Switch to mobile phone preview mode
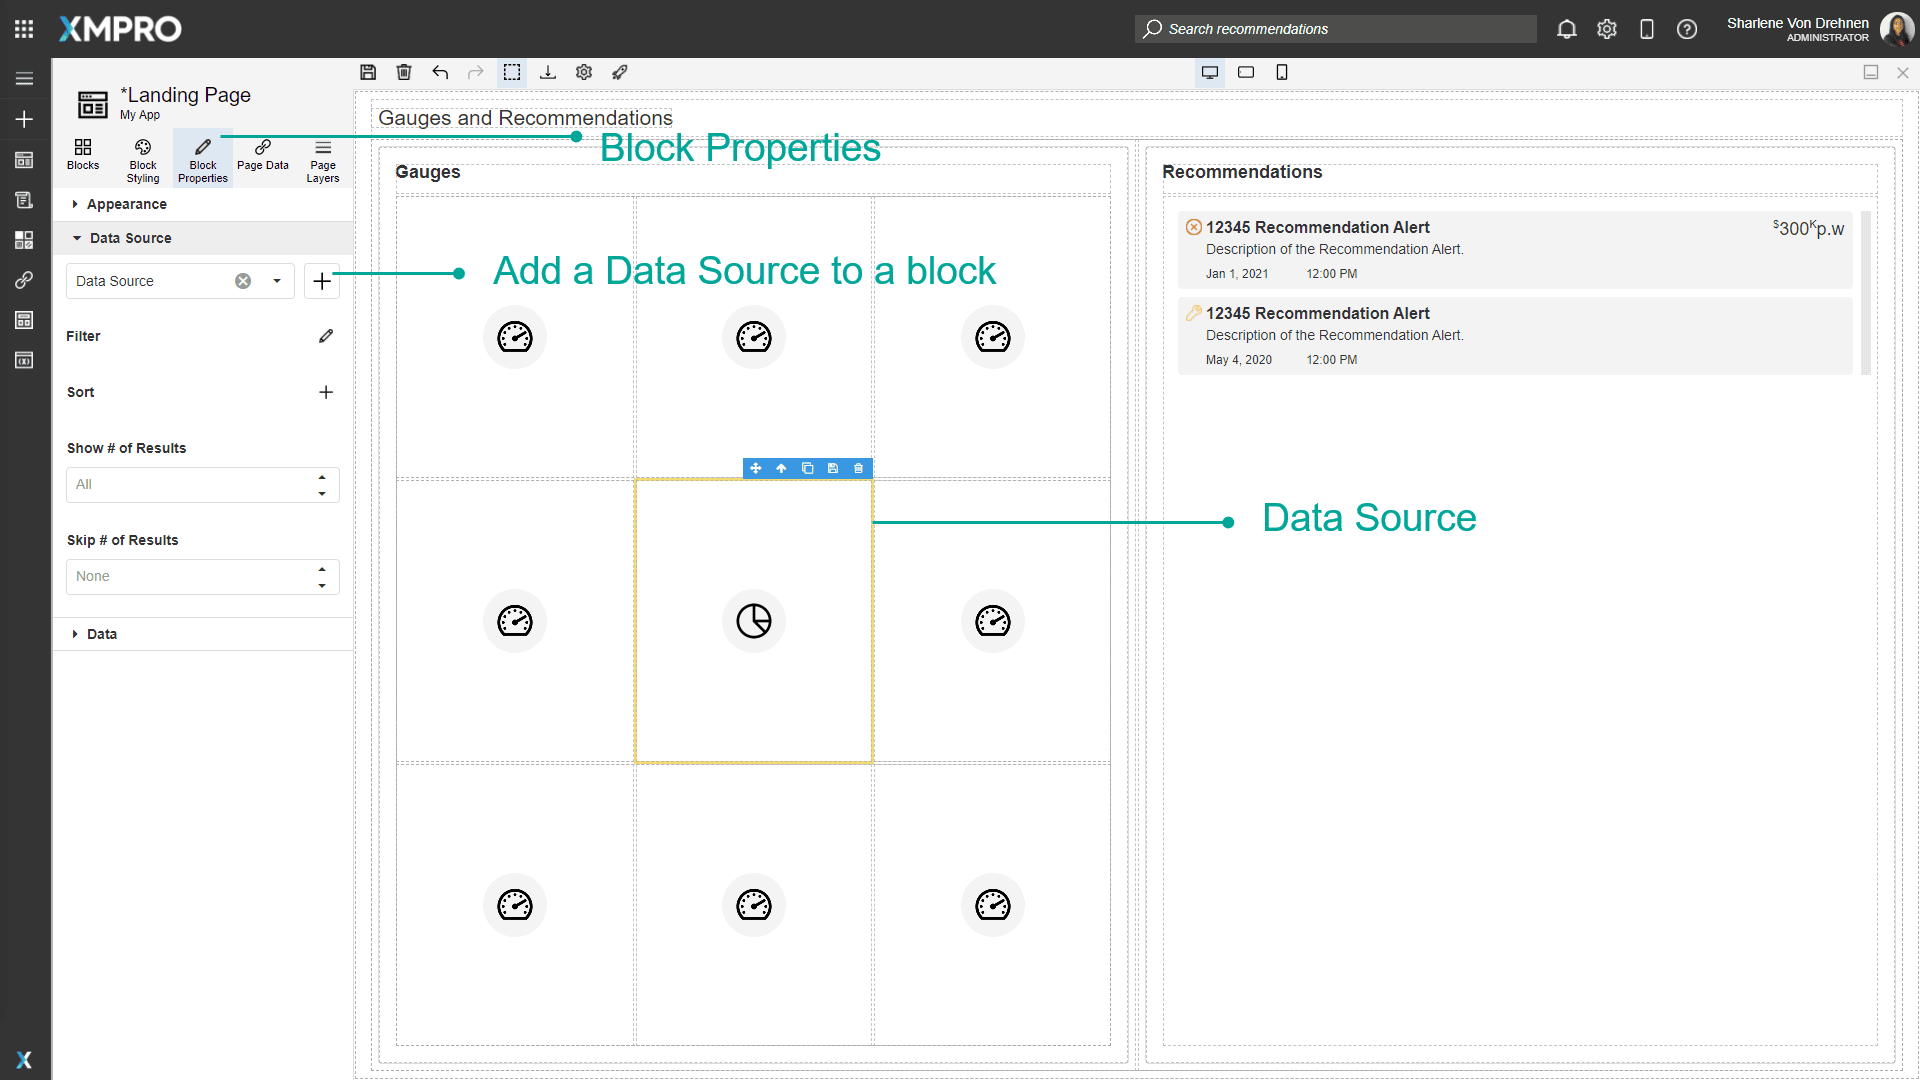1920x1080 pixels. tap(1282, 72)
